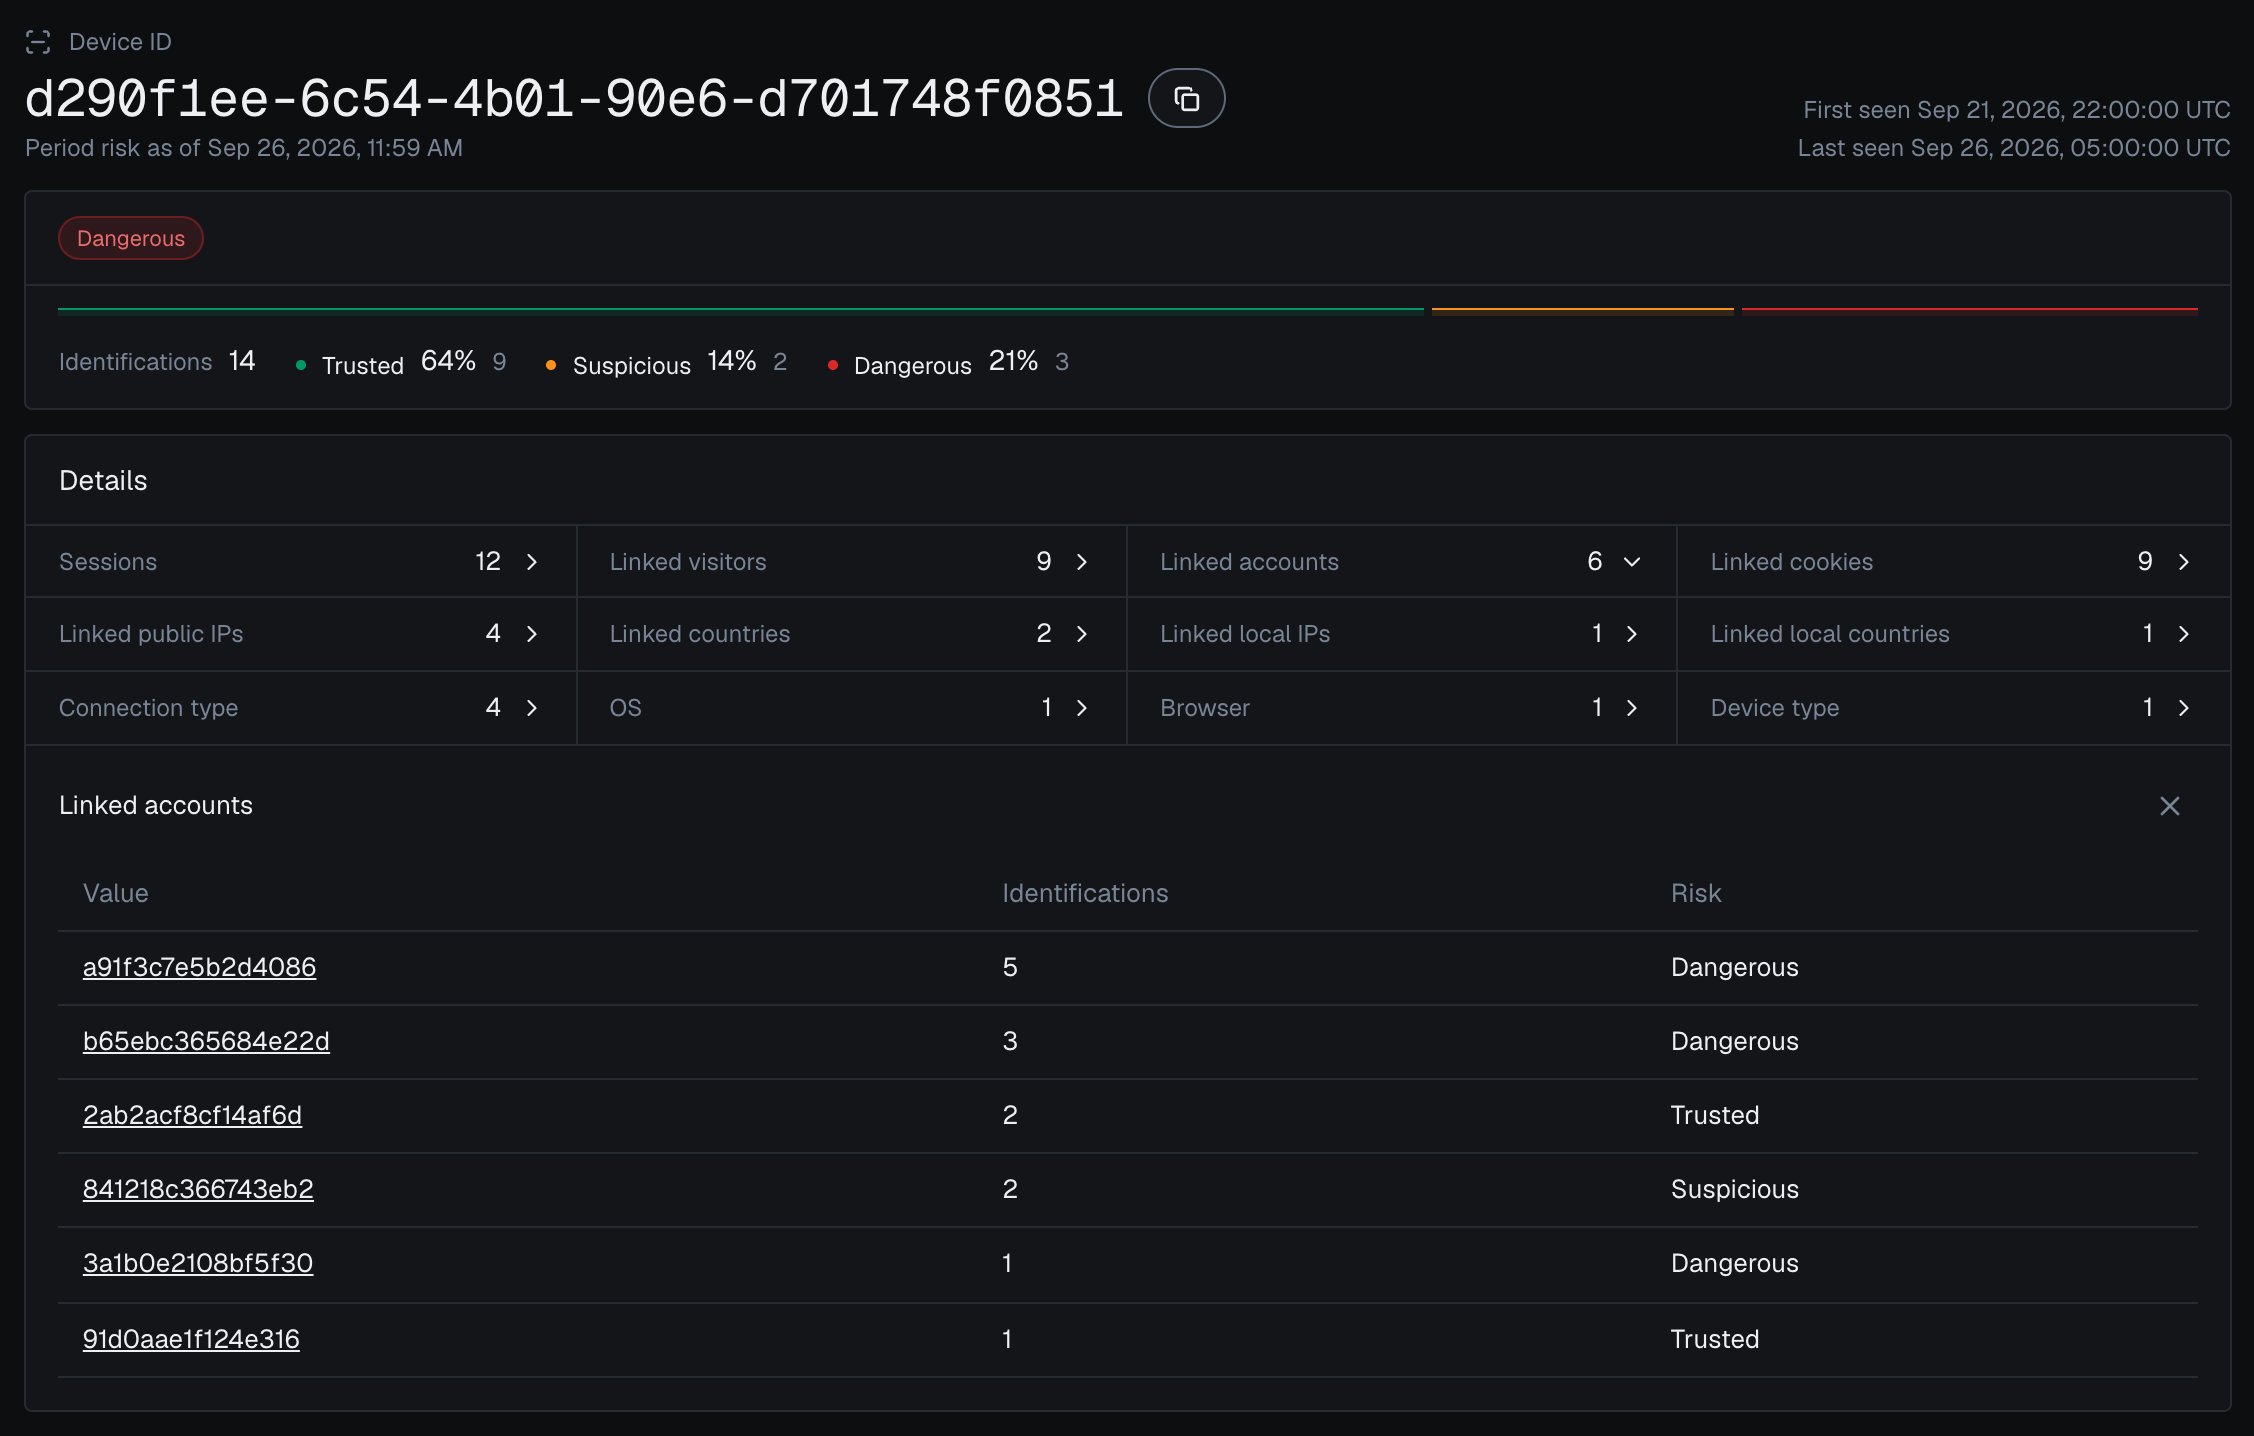Screen dimensions: 2254x1436
Task: Open account 841218c366743eb2
Action: pos(198,1189)
